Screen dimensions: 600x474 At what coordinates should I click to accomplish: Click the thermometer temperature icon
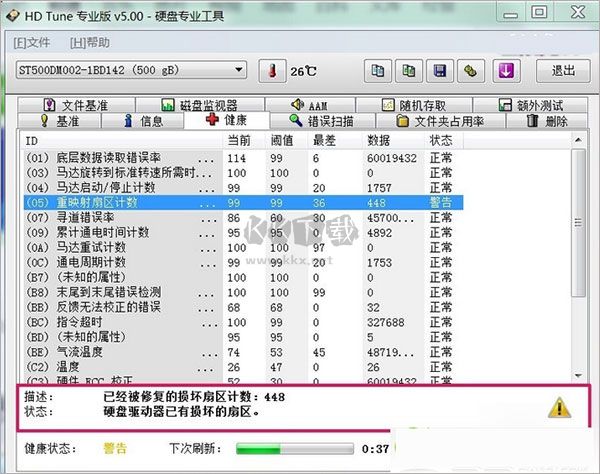coord(272,71)
